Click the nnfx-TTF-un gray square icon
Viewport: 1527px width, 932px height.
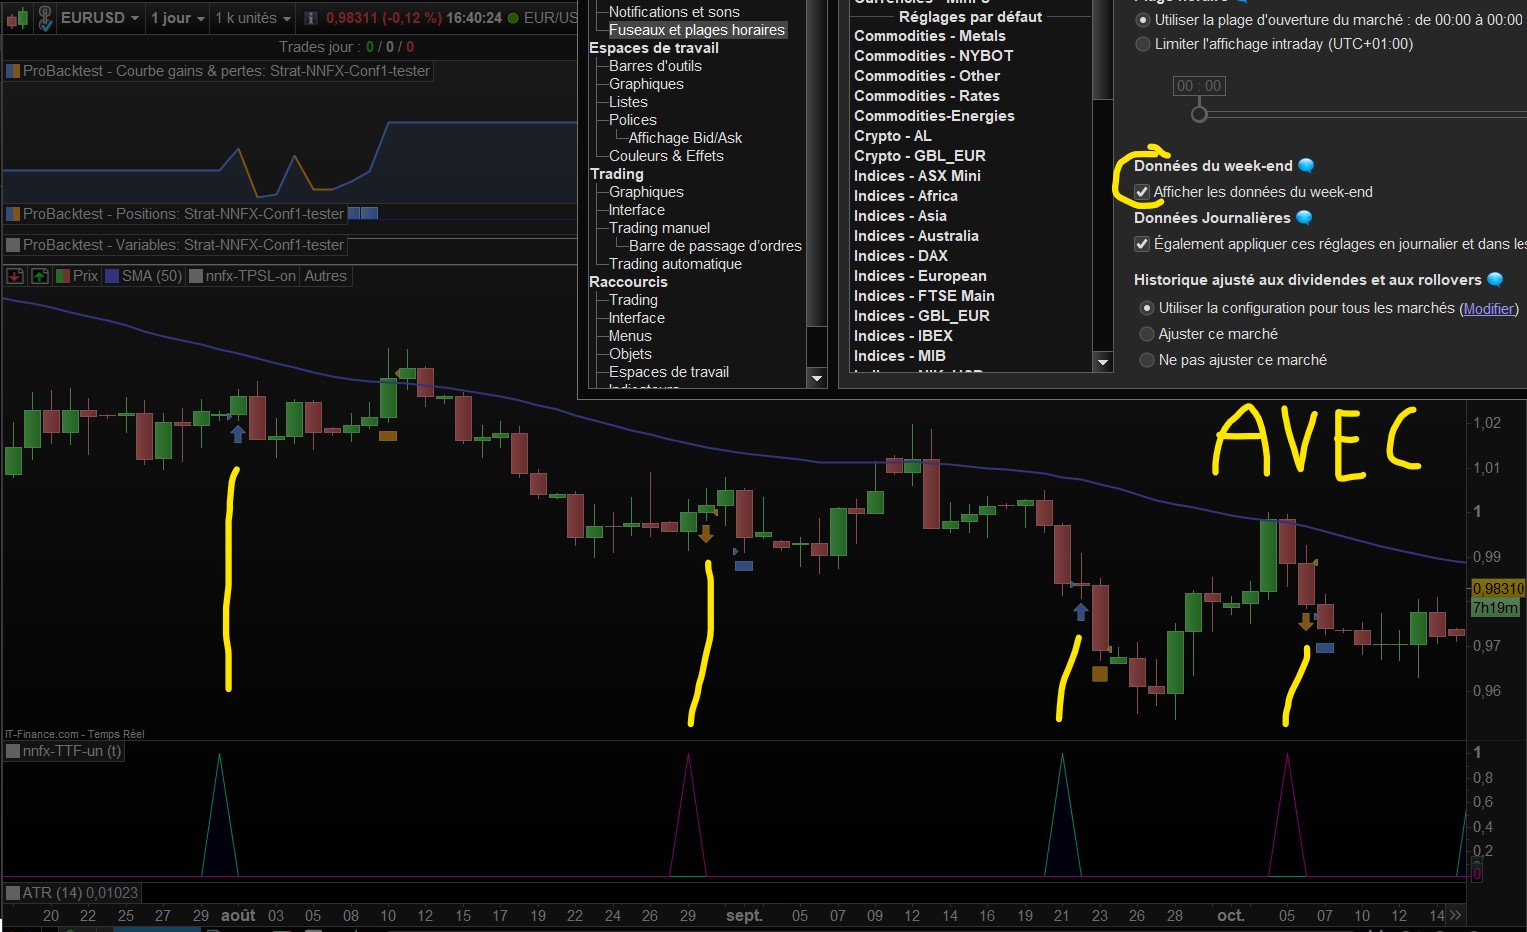click(13, 751)
